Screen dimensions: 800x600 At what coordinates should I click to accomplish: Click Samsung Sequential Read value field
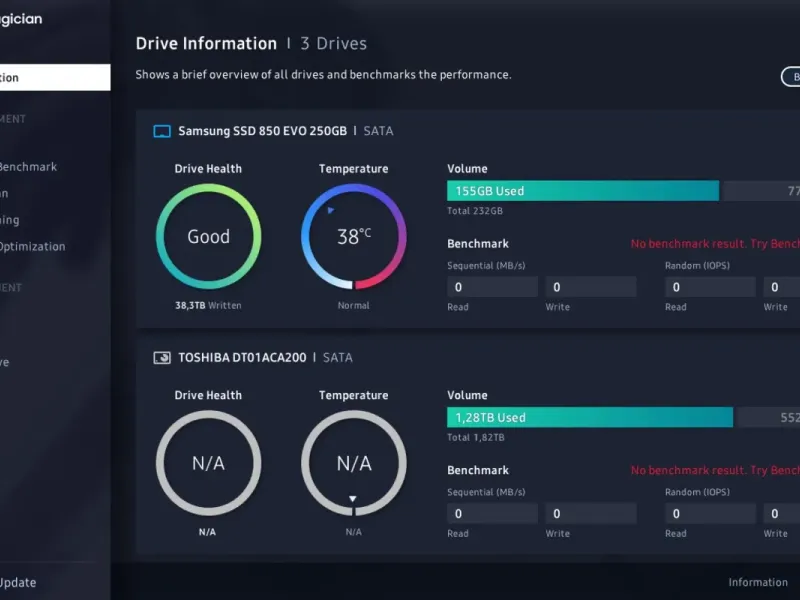click(x=492, y=287)
